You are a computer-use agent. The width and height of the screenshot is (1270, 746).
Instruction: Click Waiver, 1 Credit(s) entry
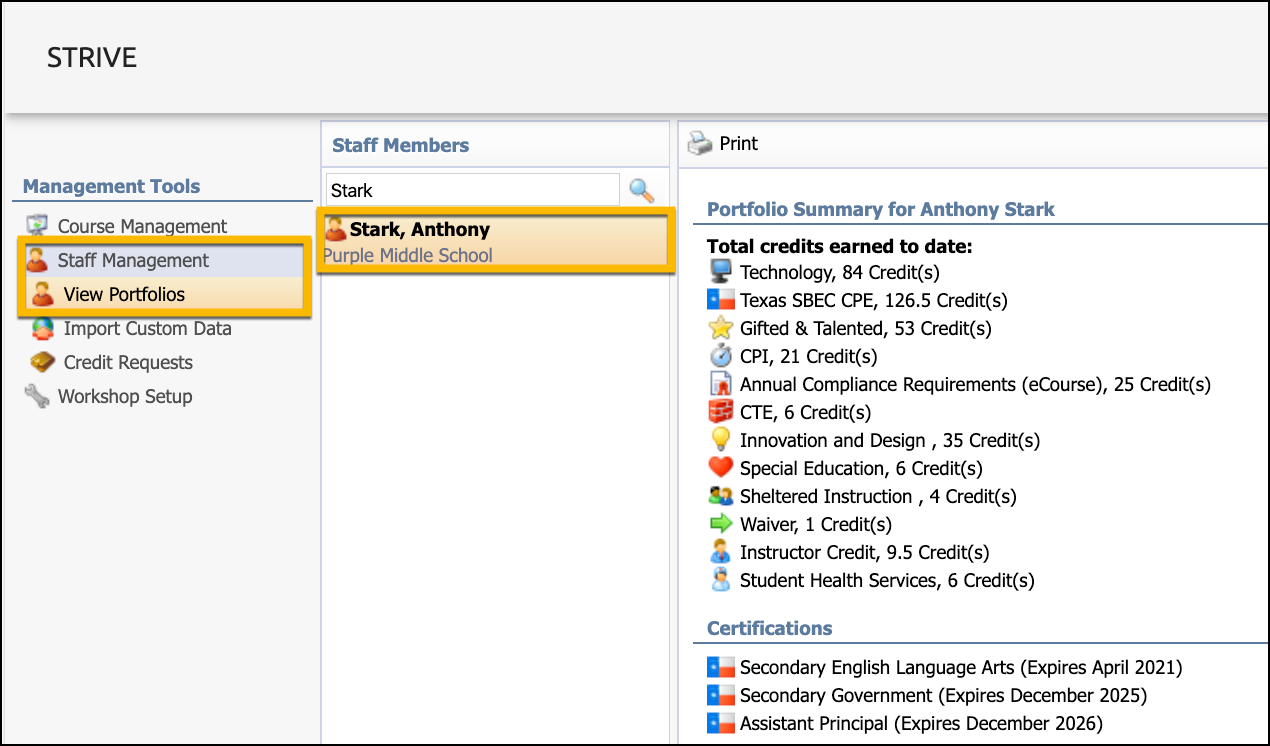[x=816, y=524]
